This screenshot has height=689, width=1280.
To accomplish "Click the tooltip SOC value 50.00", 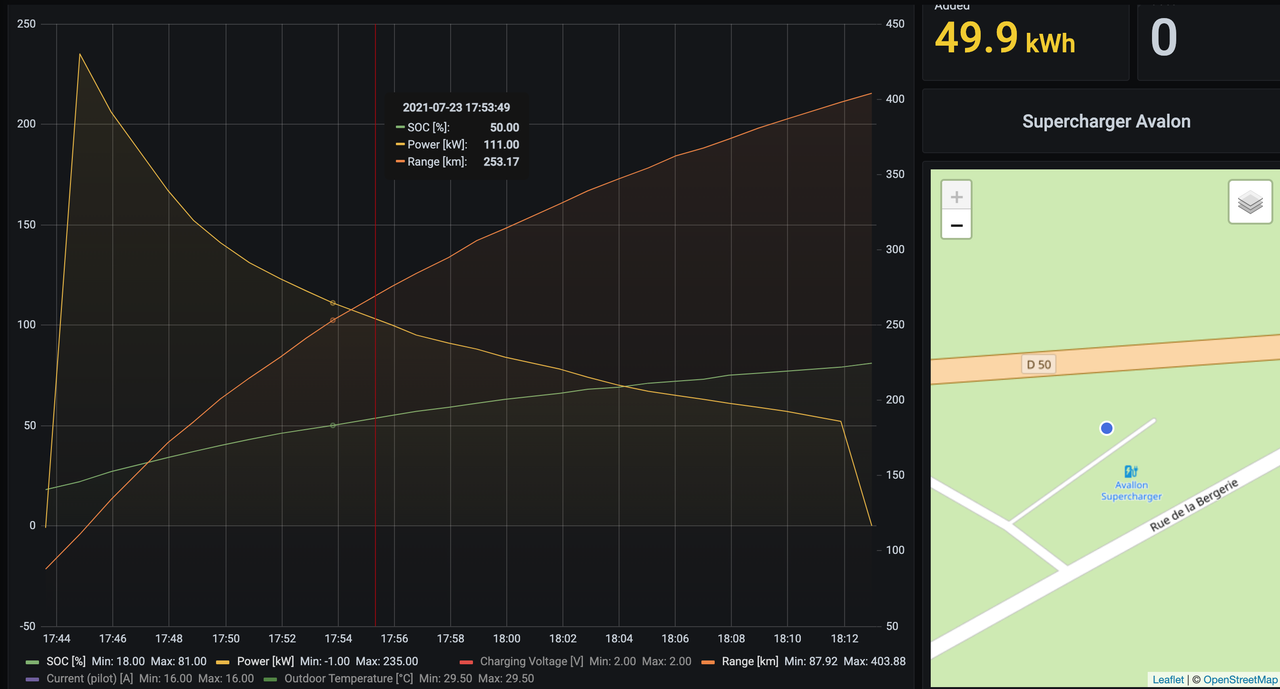I will [x=504, y=127].
